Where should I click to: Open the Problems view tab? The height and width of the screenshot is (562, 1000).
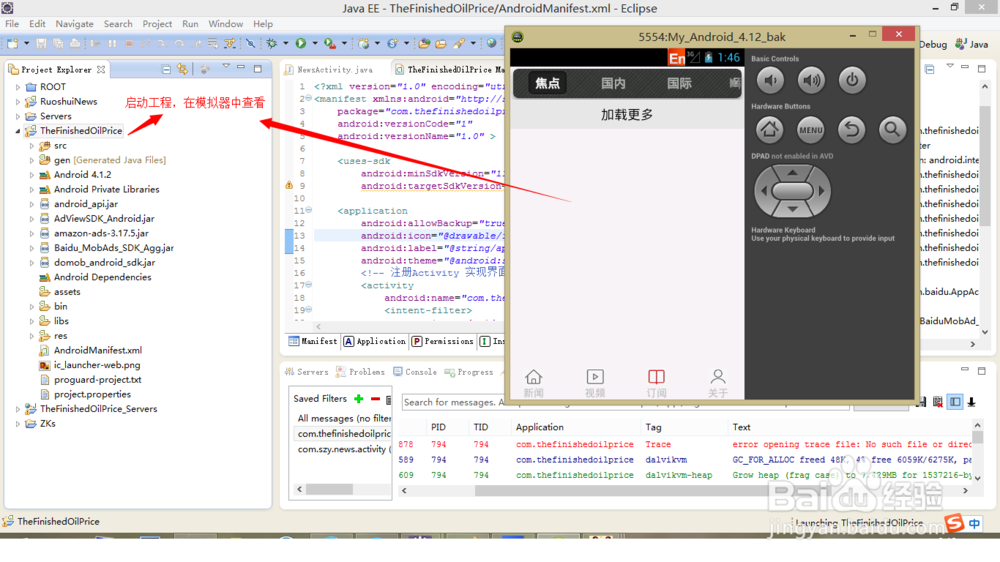pos(360,372)
